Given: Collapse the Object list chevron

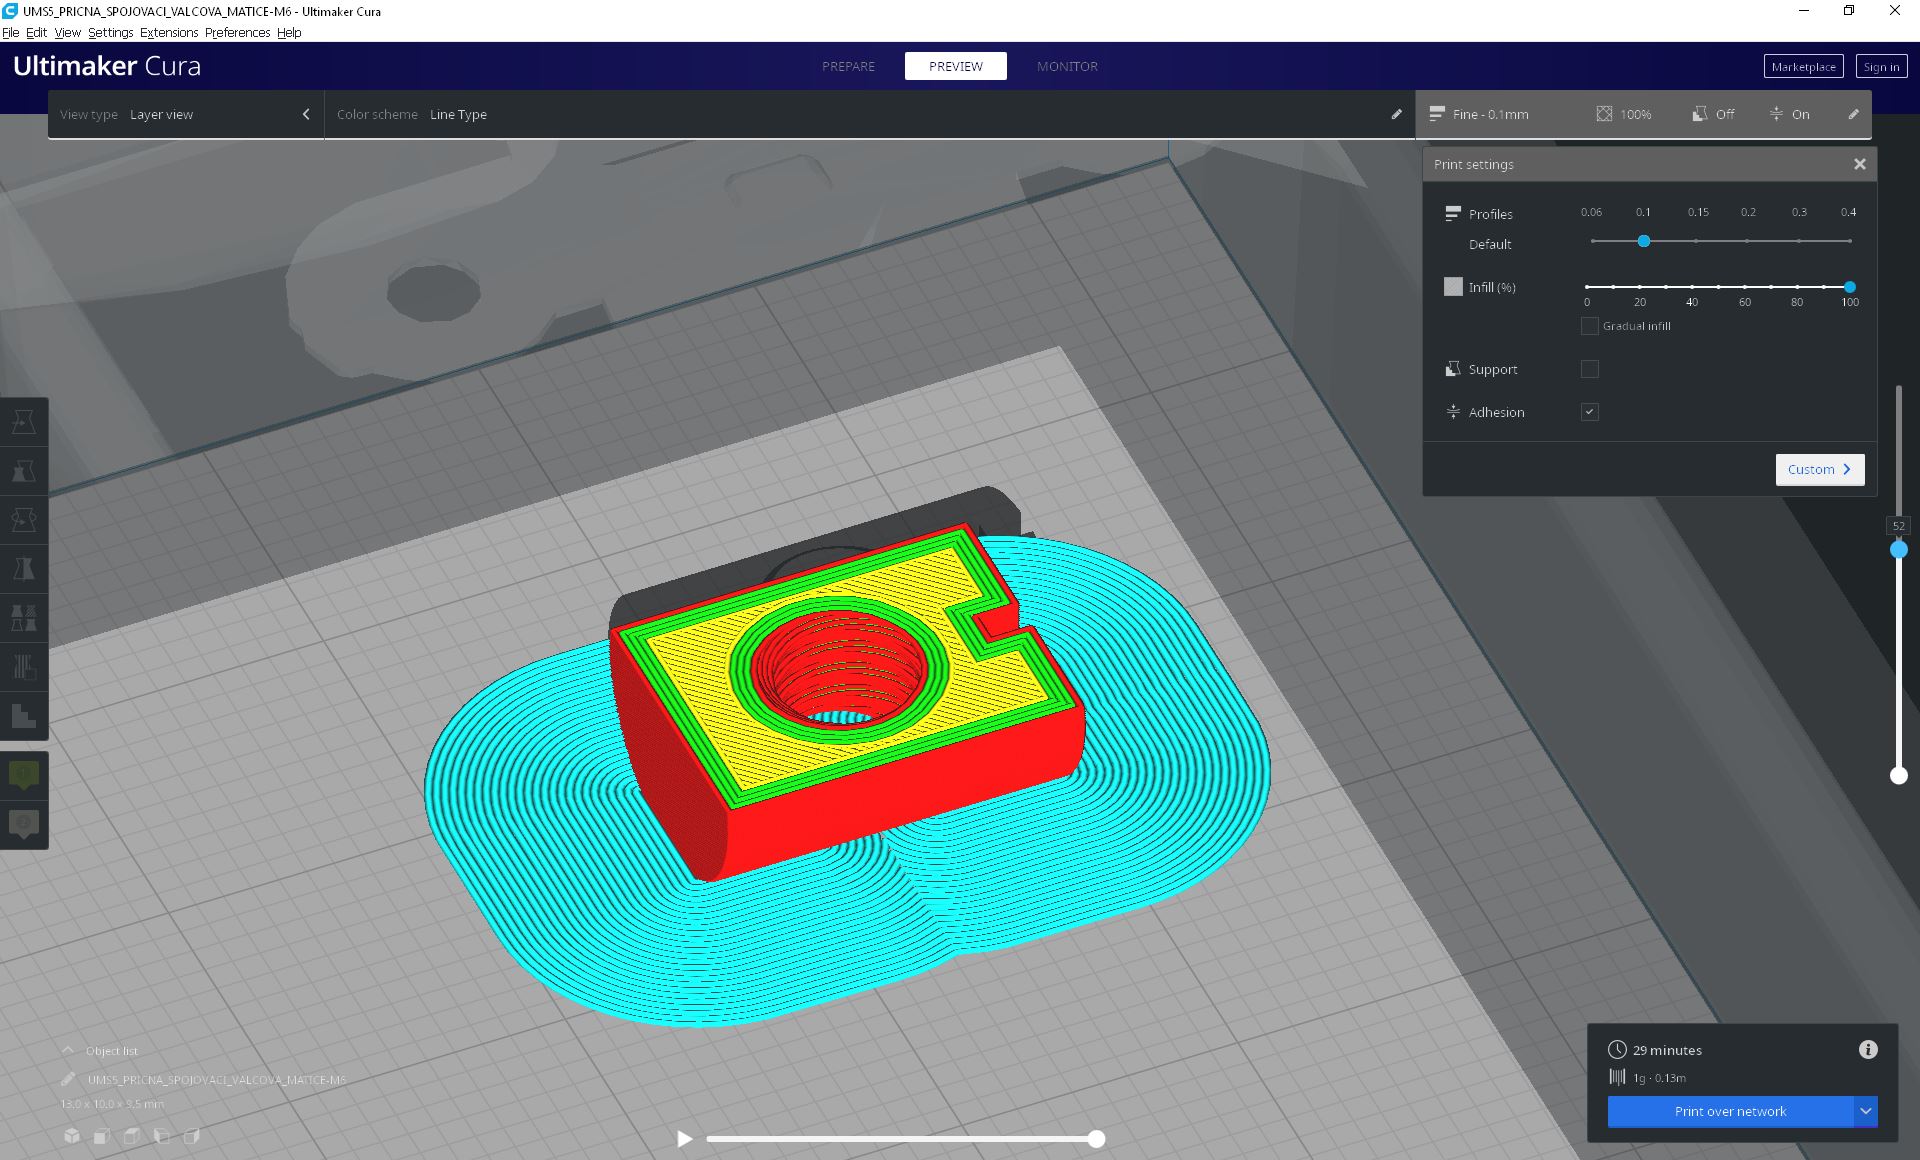Looking at the screenshot, I should coord(68,1050).
